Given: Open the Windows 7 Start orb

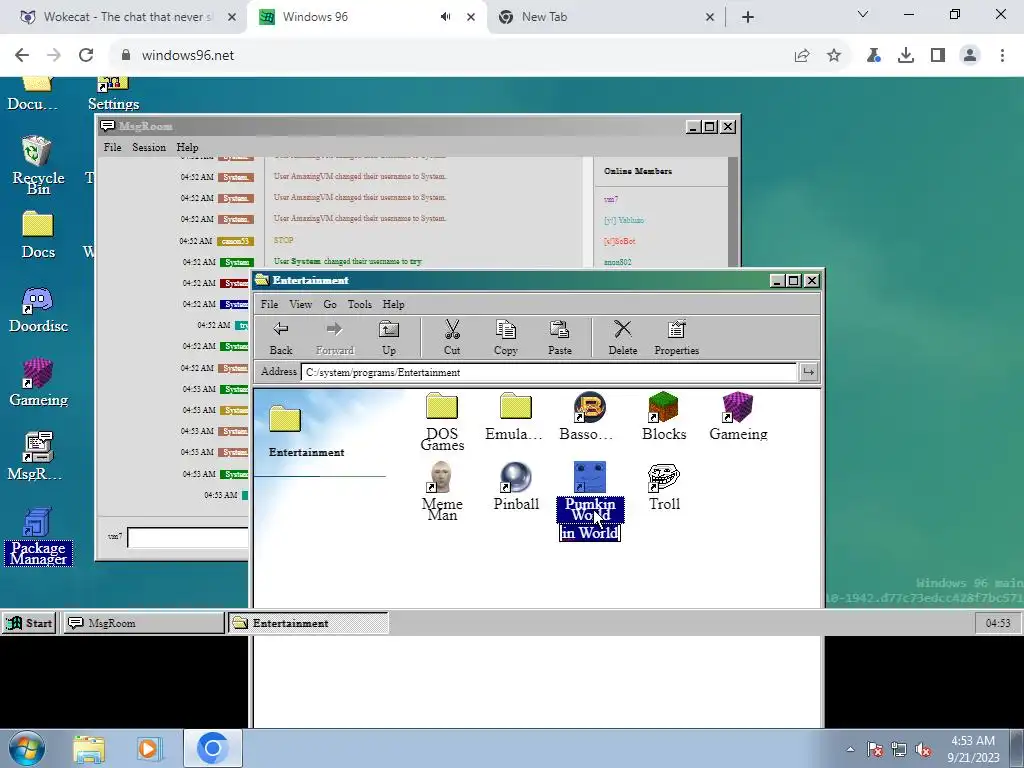Looking at the screenshot, I should [x=27, y=748].
